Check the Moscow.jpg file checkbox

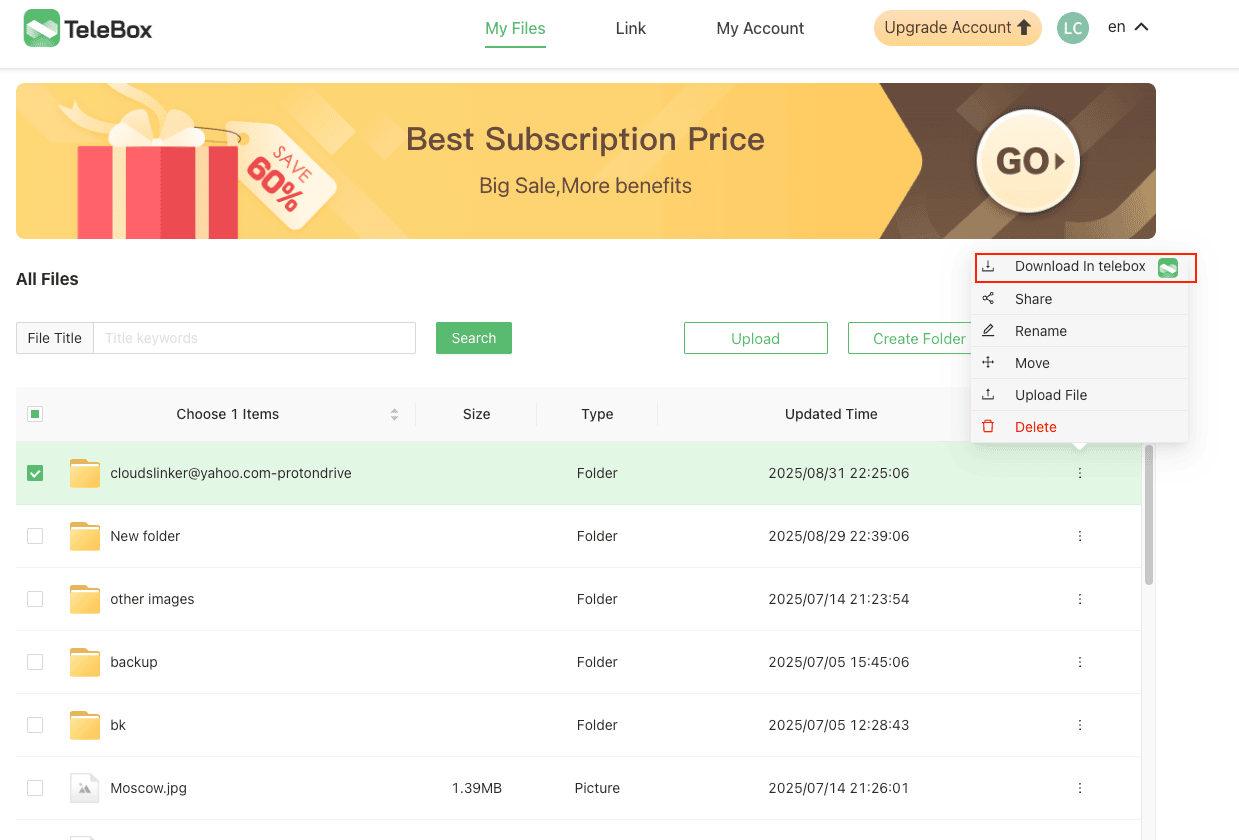[35, 788]
